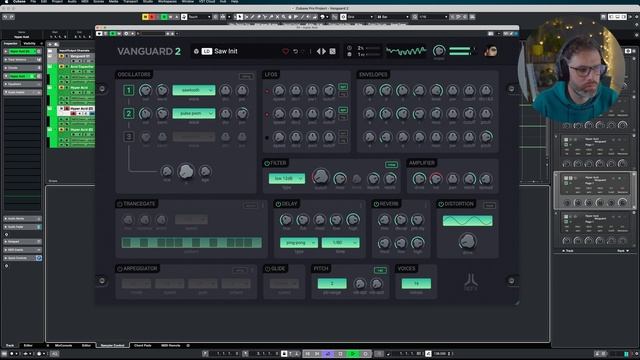Image resolution: width=640 pixels, height=360 pixels.
Task: Open oscillator 2 pulse pwm wave dropdown
Action: 193,113
